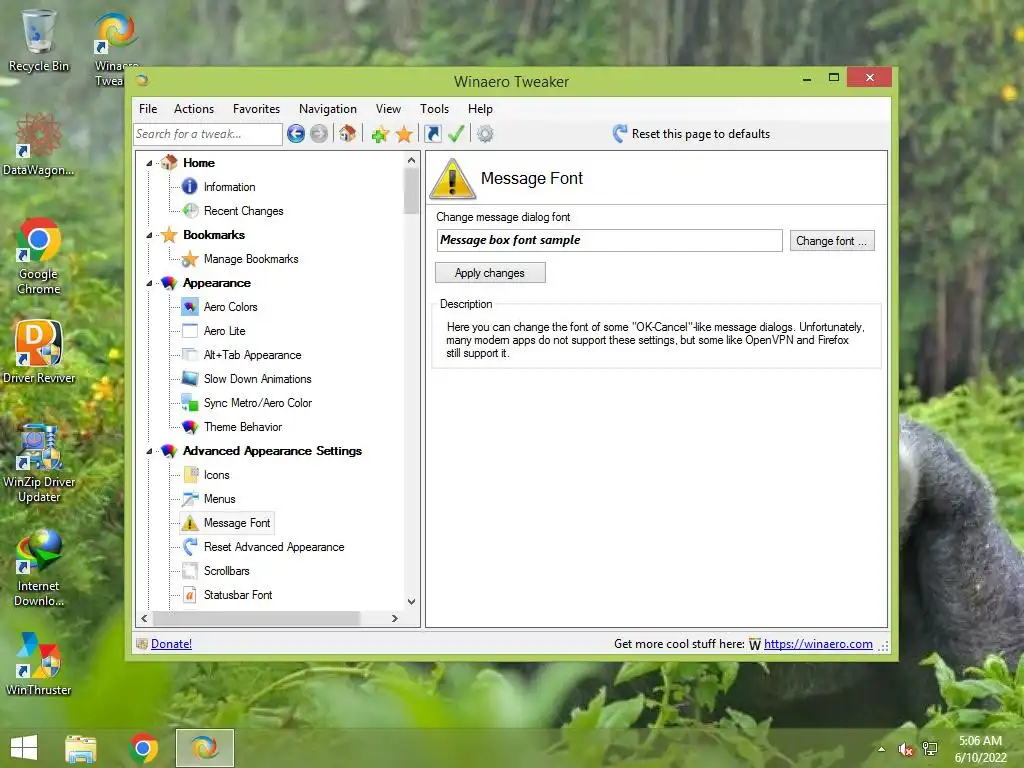Open WinZip Driver Updater desktop shortcut
This screenshot has height=768, width=1024.
39,464
